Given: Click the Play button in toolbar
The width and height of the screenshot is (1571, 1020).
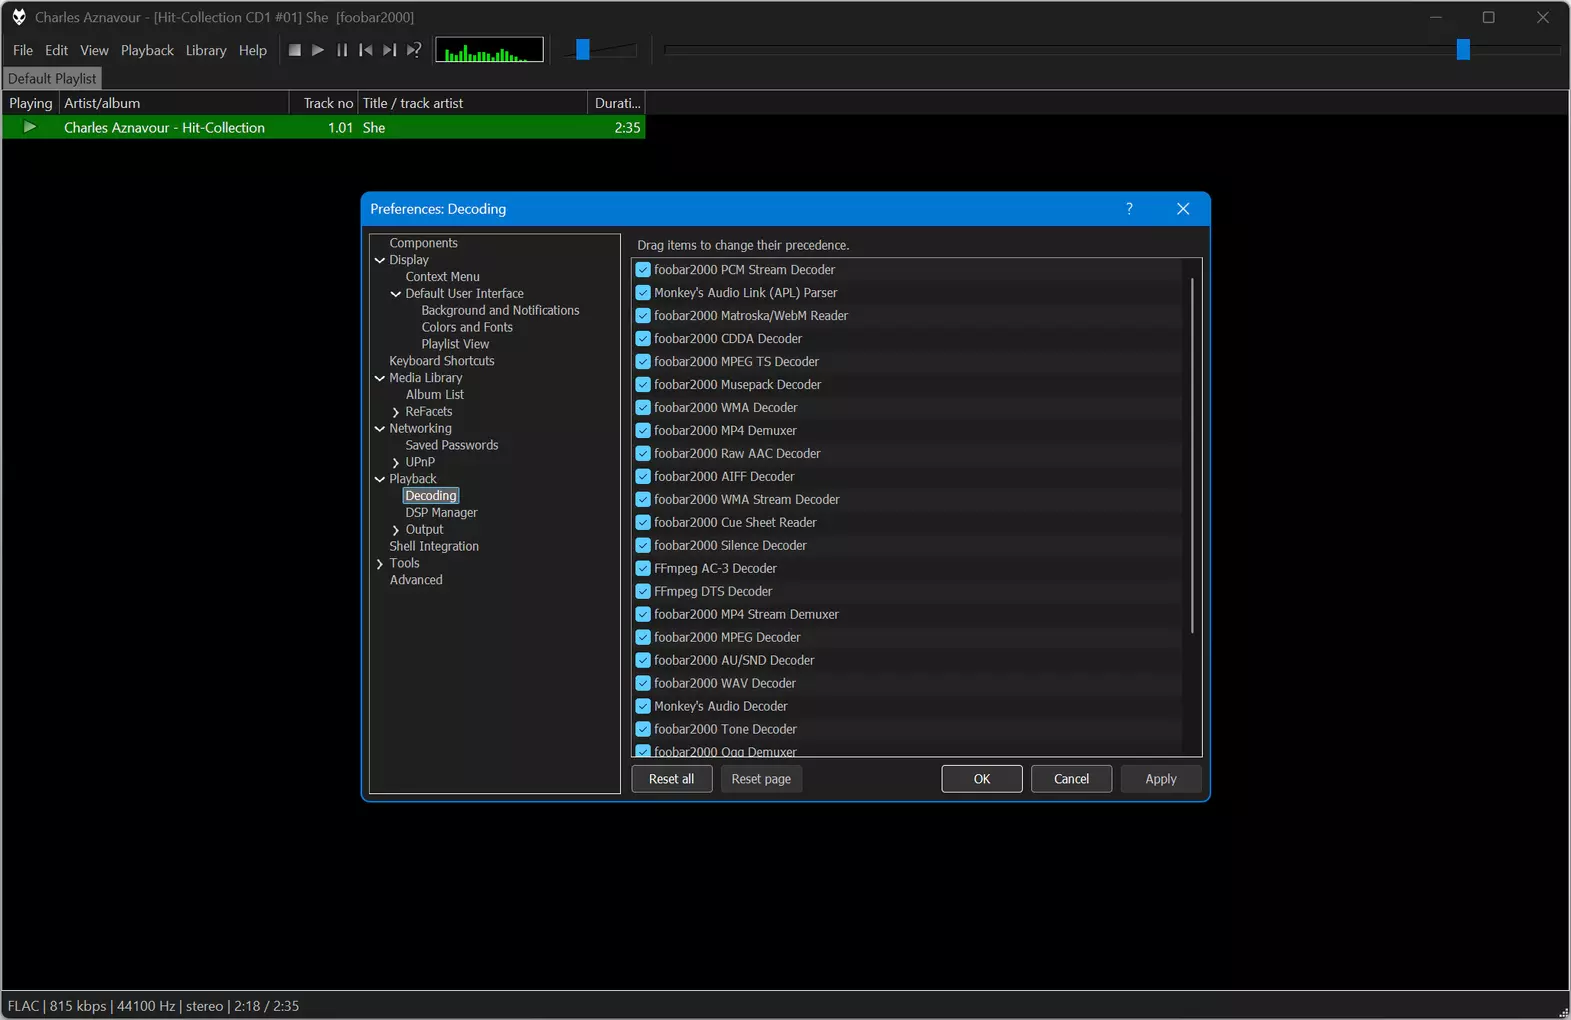Looking at the screenshot, I should click(318, 50).
